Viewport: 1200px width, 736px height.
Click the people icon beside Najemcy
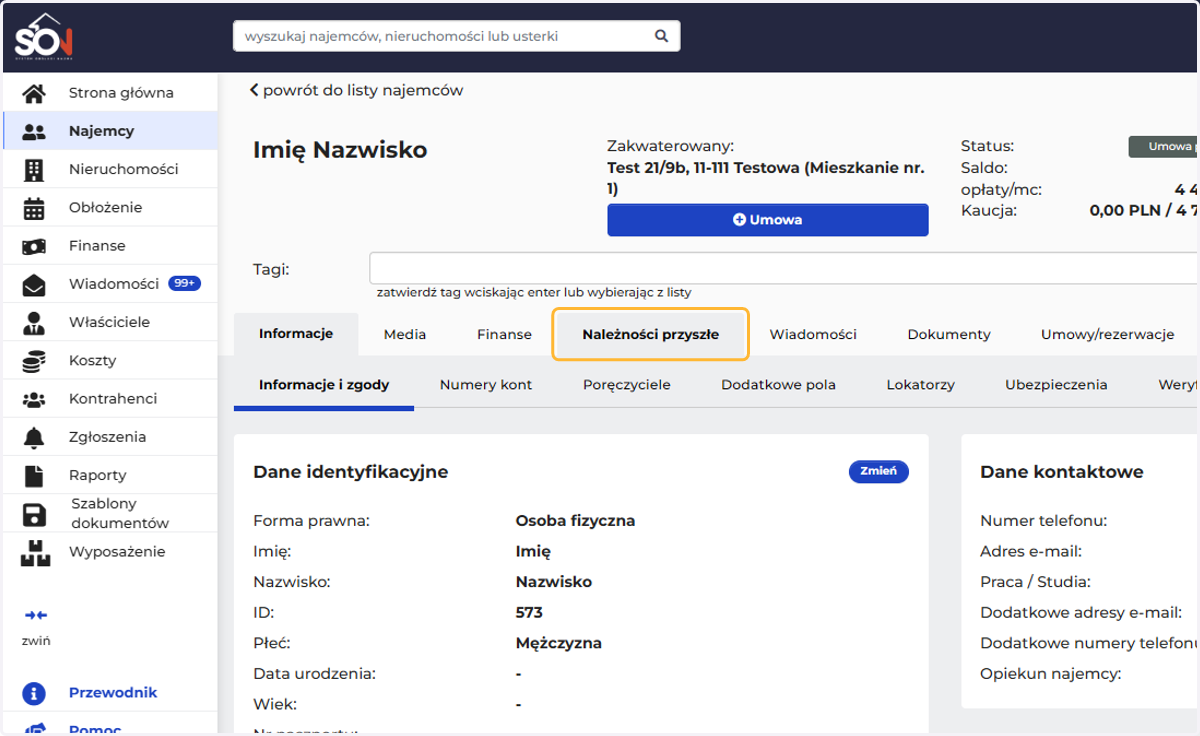[34, 131]
